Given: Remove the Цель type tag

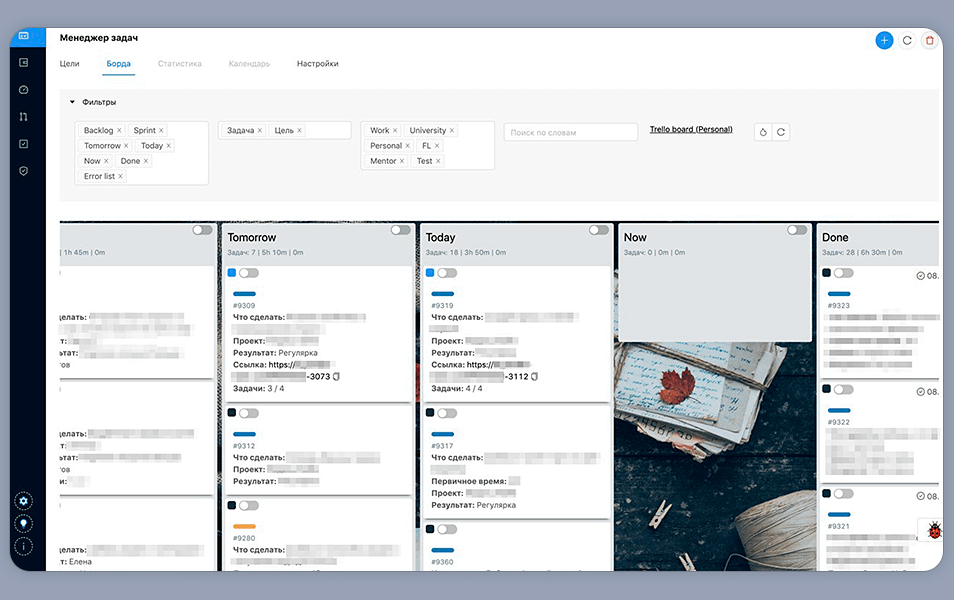Looking at the screenshot, I should (299, 130).
